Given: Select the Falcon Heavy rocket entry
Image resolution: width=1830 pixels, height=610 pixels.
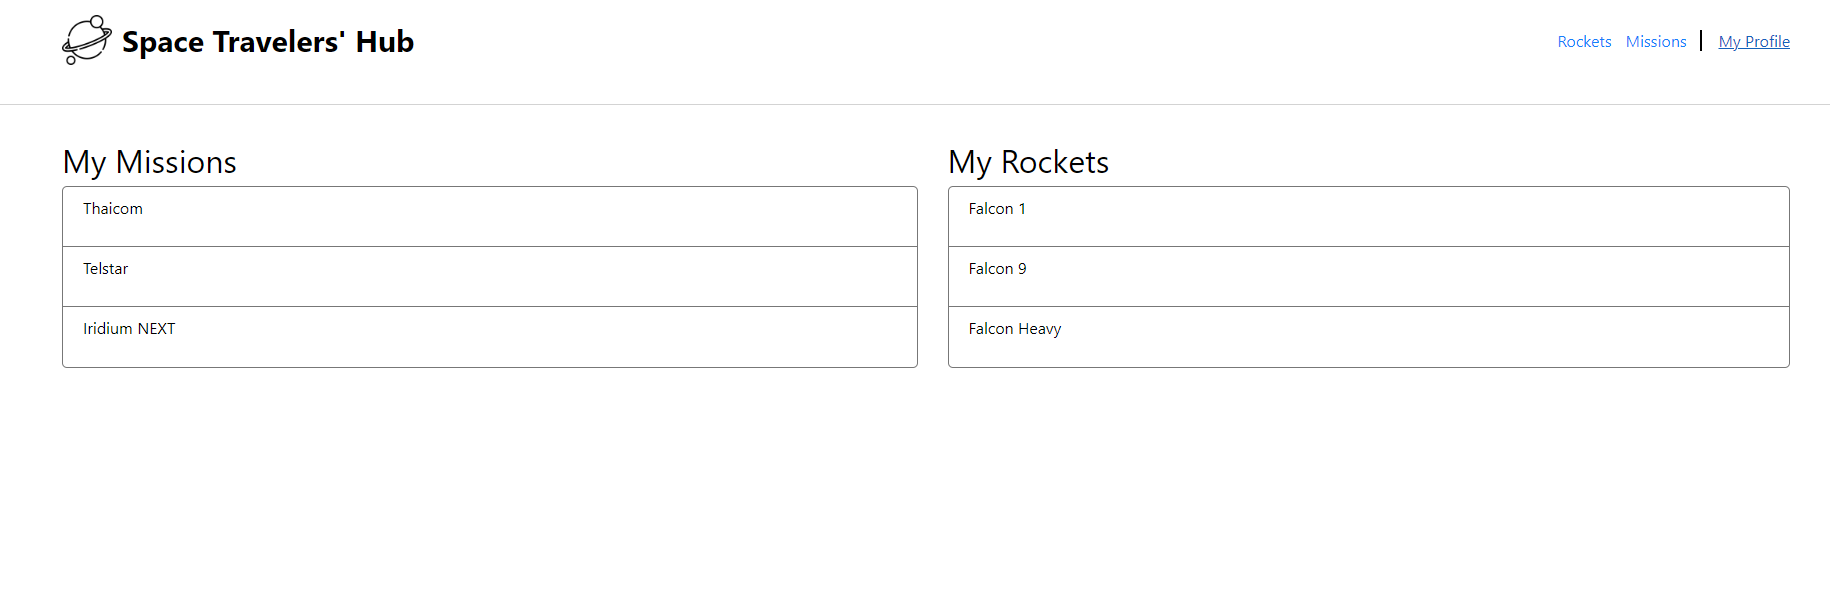Looking at the screenshot, I should tap(1015, 328).
